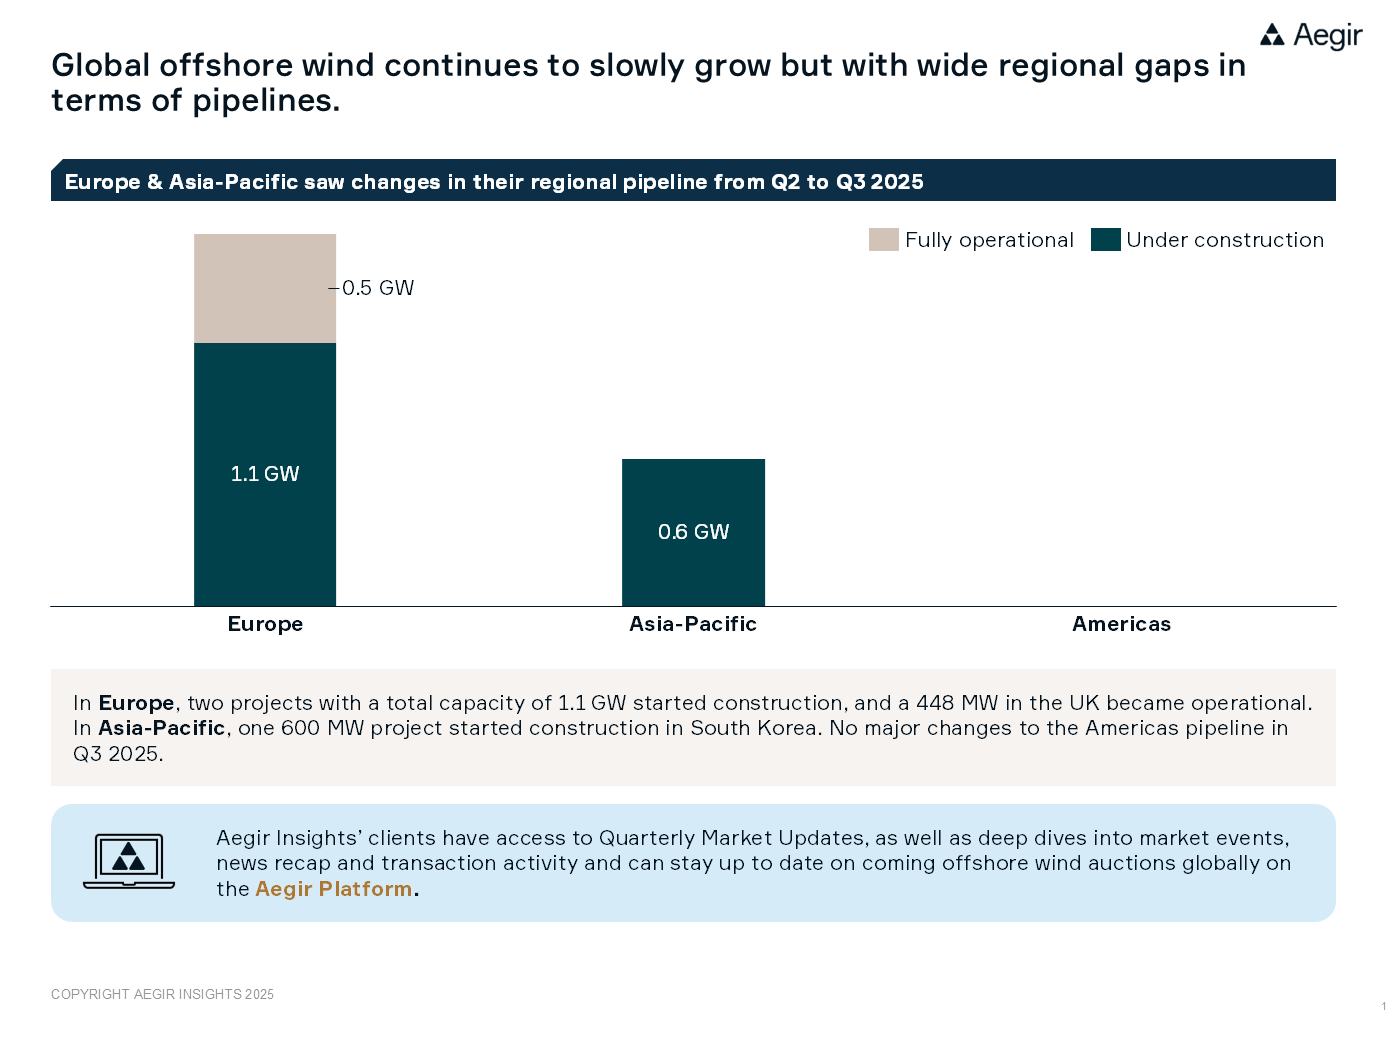This screenshot has width=1387, height=1040.
Task: Click the 0.5 GW data label
Action: tap(377, 288)
